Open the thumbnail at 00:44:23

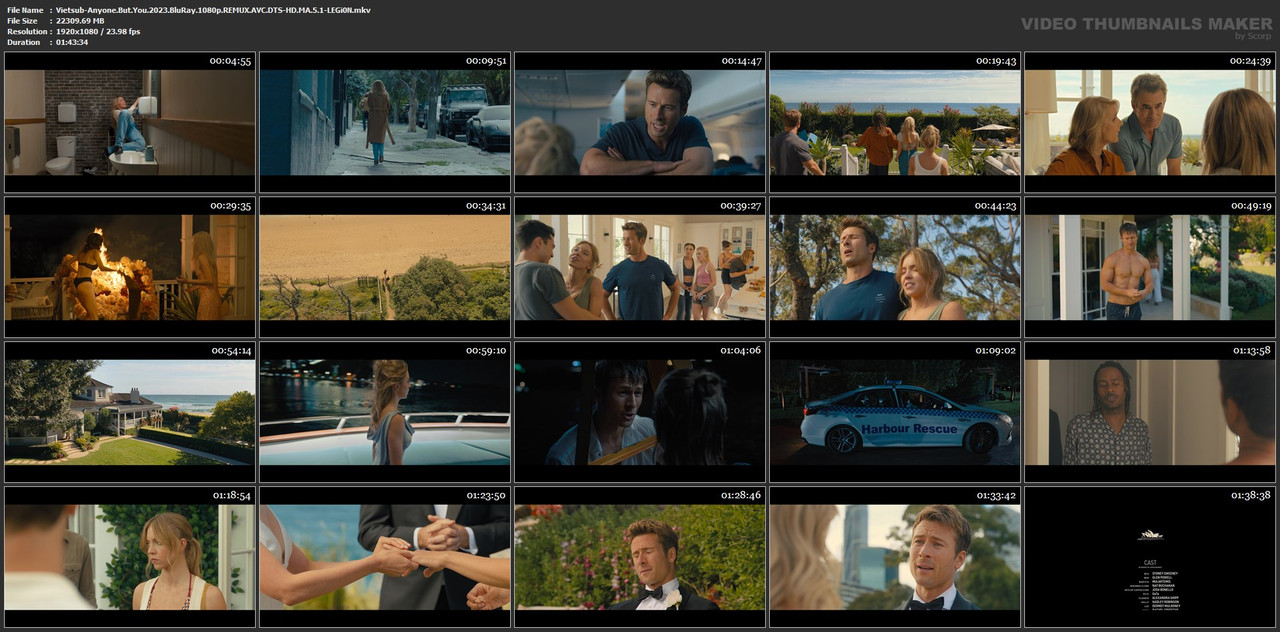point(895,267)
